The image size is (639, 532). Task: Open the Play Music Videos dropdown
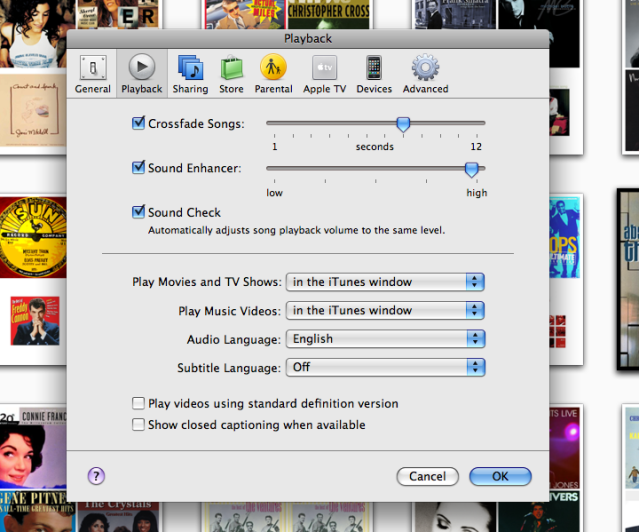pos(385,311)
